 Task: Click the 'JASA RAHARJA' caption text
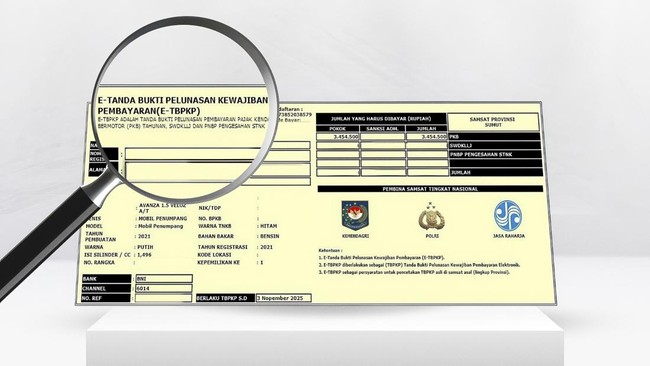pos(509,236)
